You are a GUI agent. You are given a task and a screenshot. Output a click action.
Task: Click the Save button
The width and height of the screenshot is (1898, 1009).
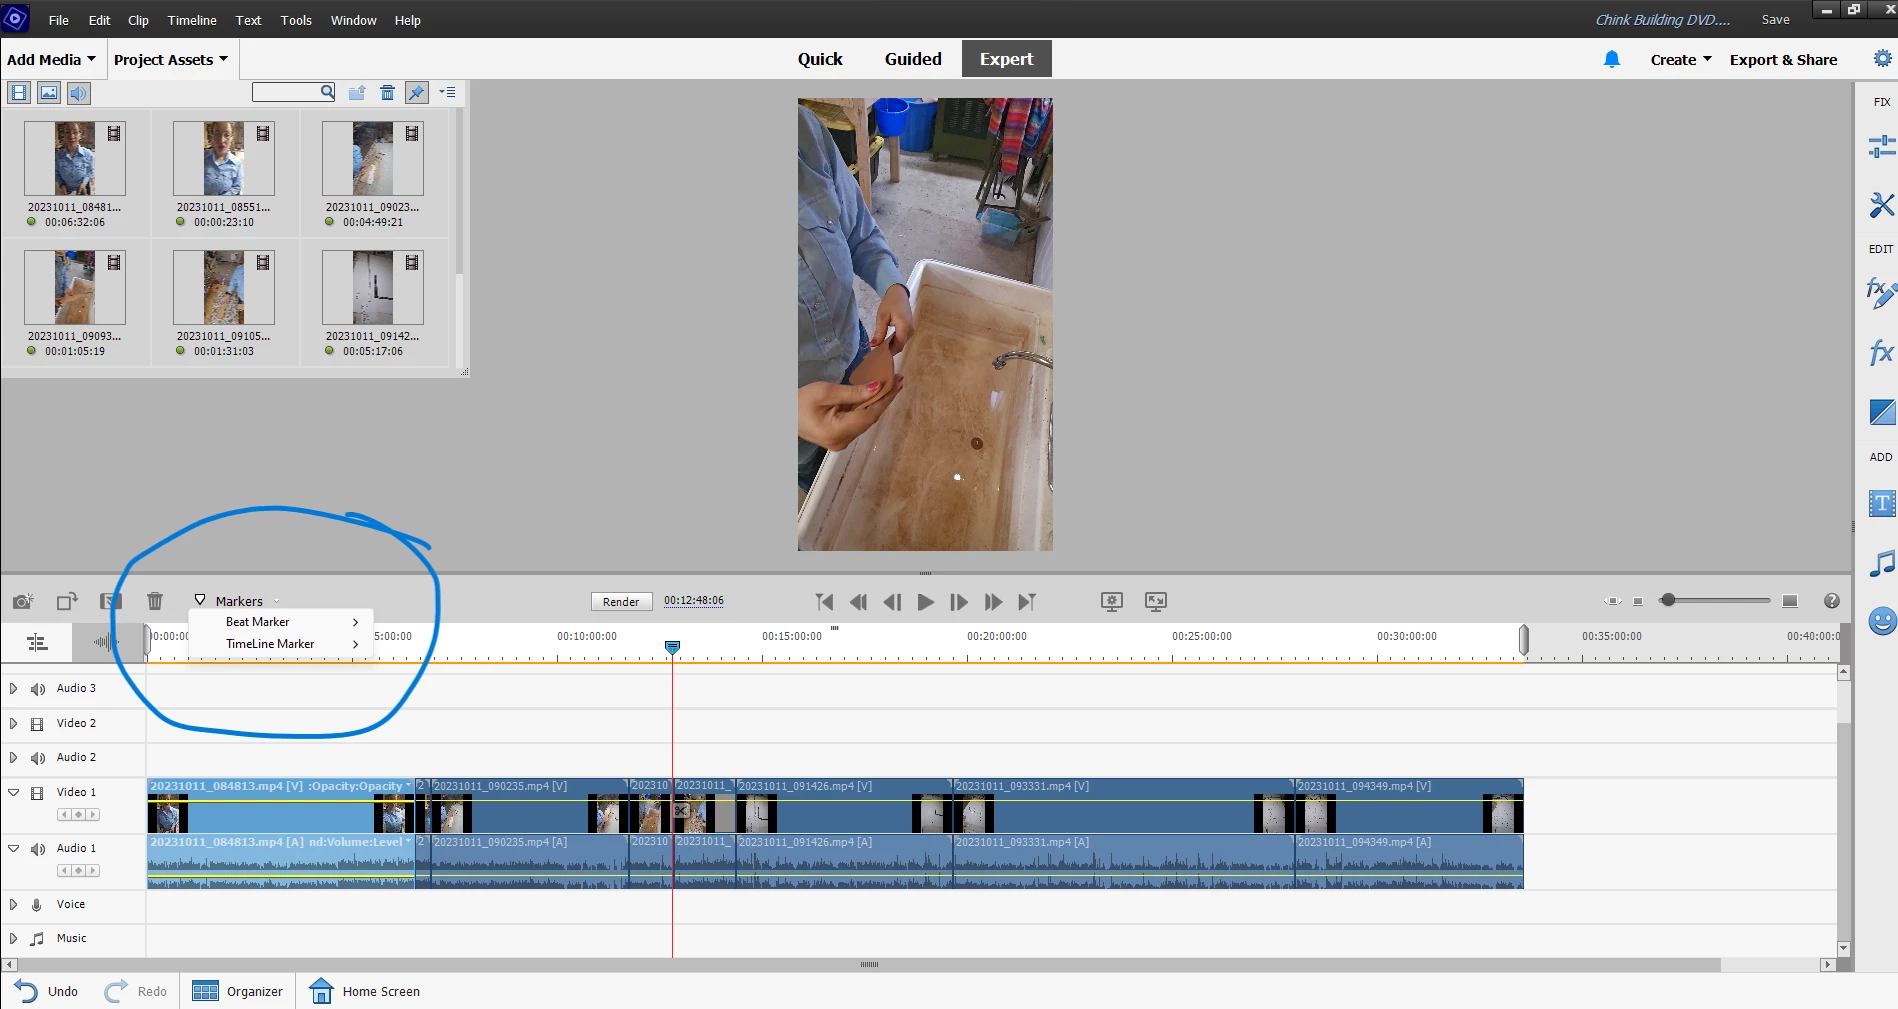pyautogui.click(x=1775, y=20)
